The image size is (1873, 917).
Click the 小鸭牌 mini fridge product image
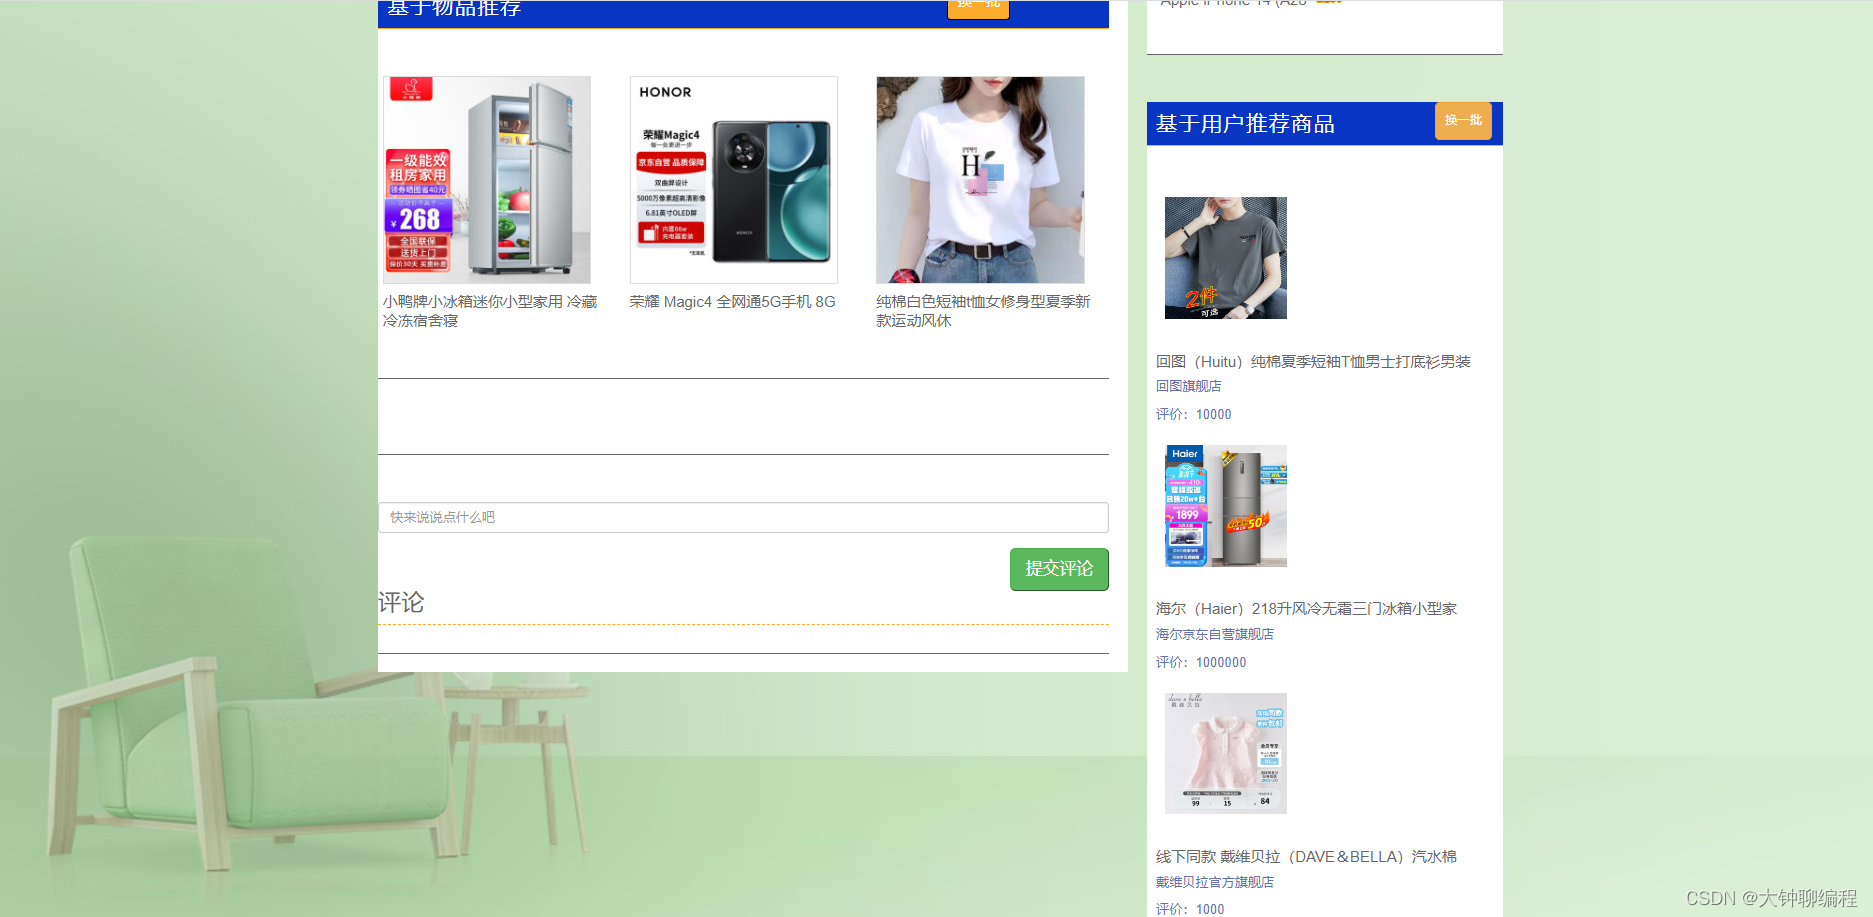pos(486,180)
